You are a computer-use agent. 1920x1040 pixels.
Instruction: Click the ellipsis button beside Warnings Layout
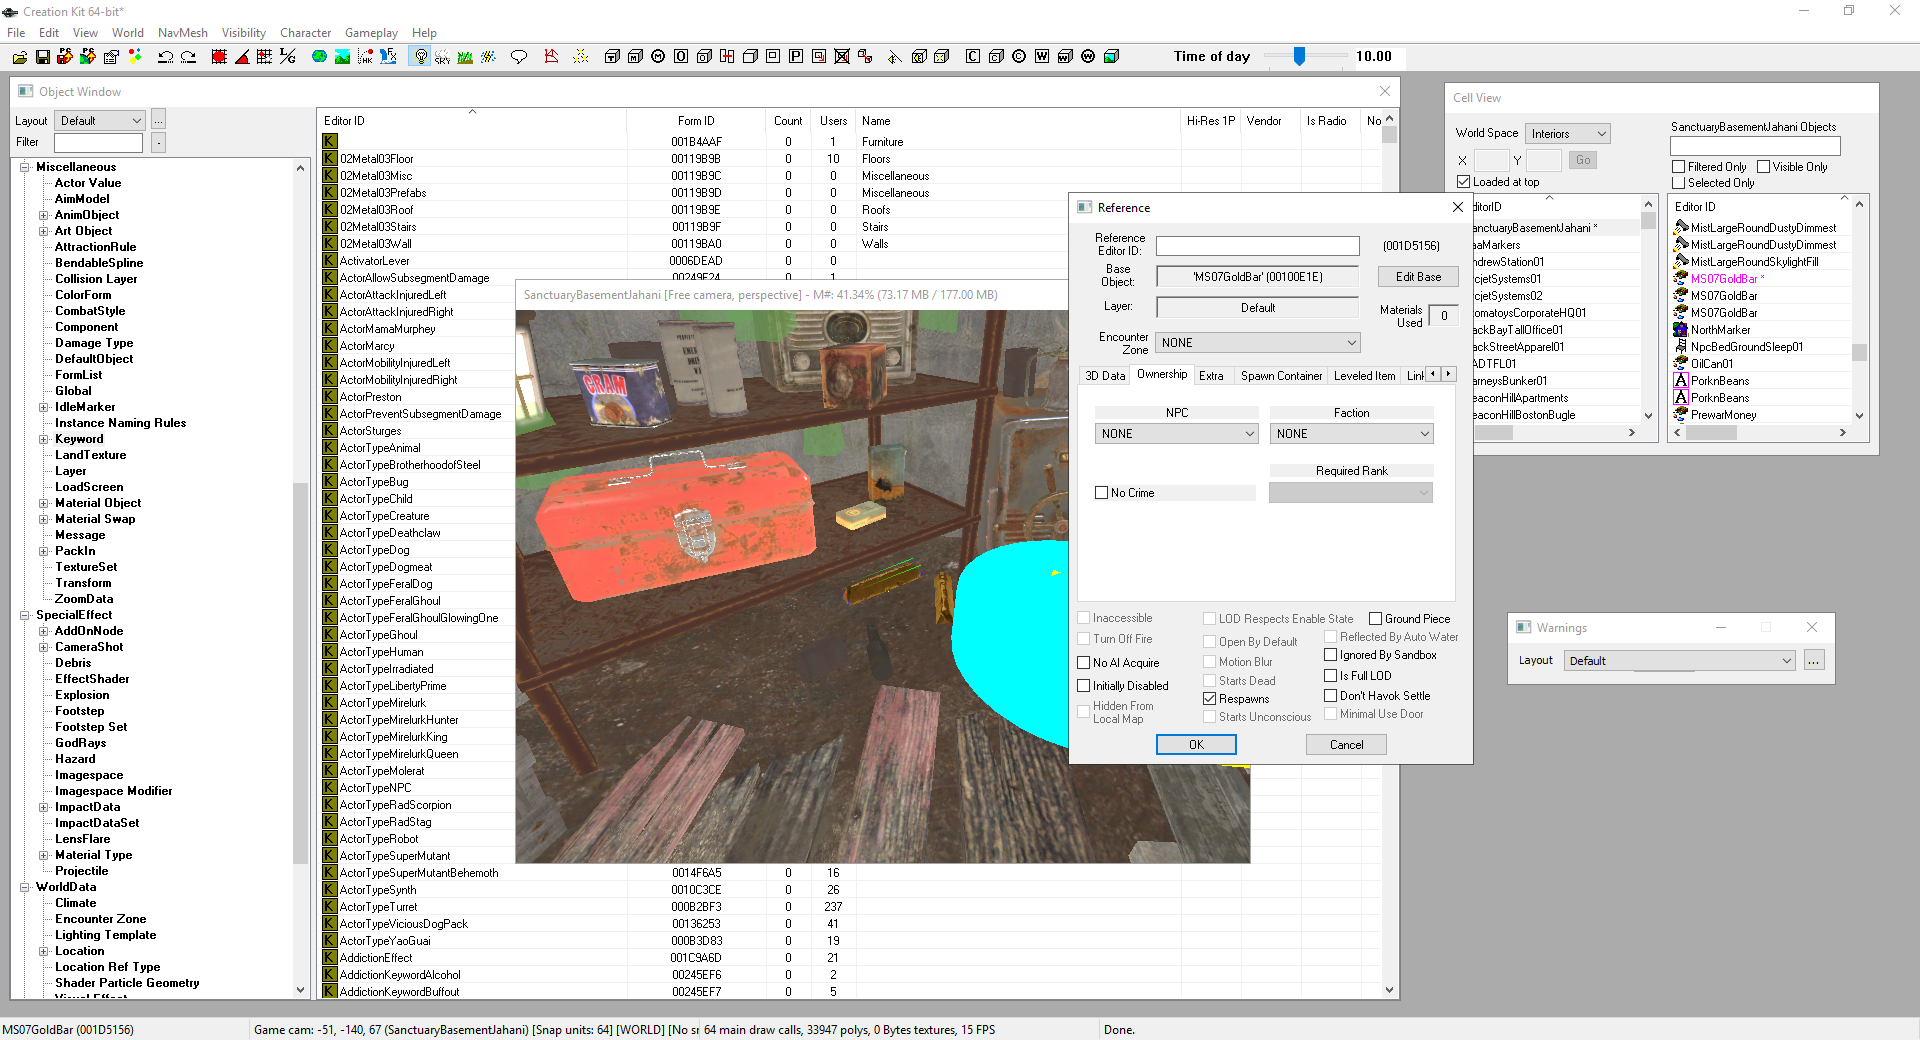(1814, 661)
